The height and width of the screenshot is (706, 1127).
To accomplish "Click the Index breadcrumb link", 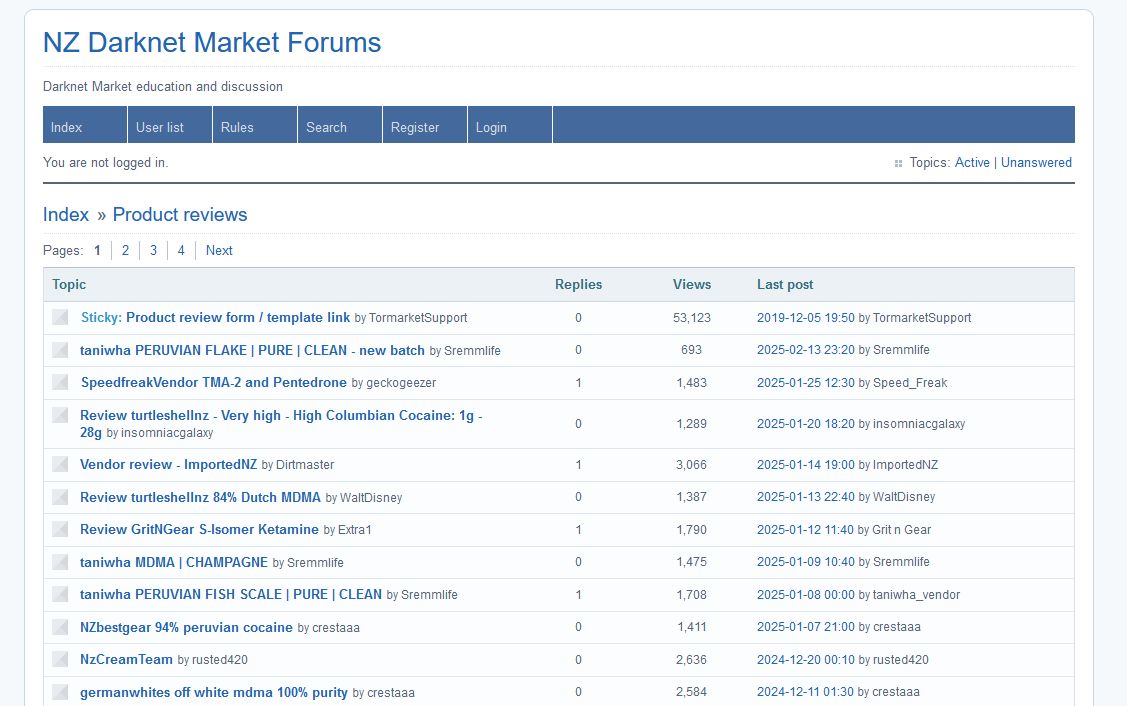I will tap(66, 214).
